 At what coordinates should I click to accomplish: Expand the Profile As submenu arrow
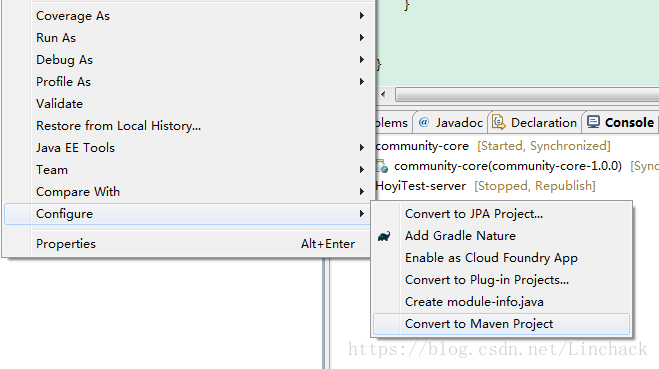[361, 82]
